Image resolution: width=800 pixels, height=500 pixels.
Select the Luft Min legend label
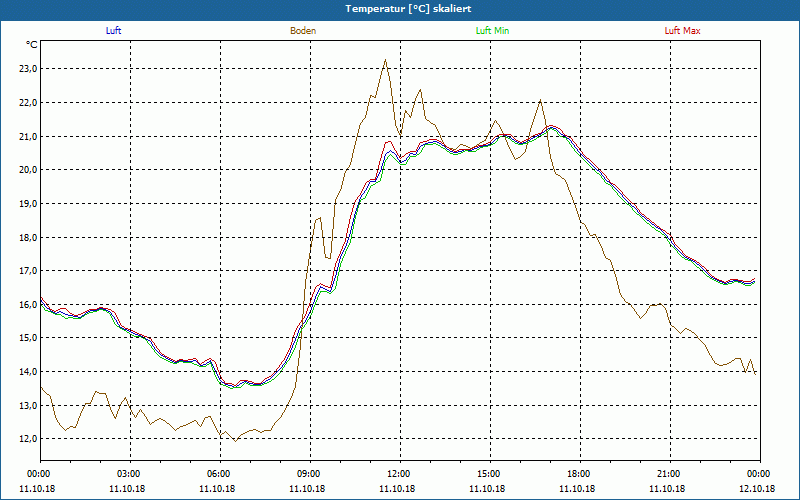coord(492,31)
